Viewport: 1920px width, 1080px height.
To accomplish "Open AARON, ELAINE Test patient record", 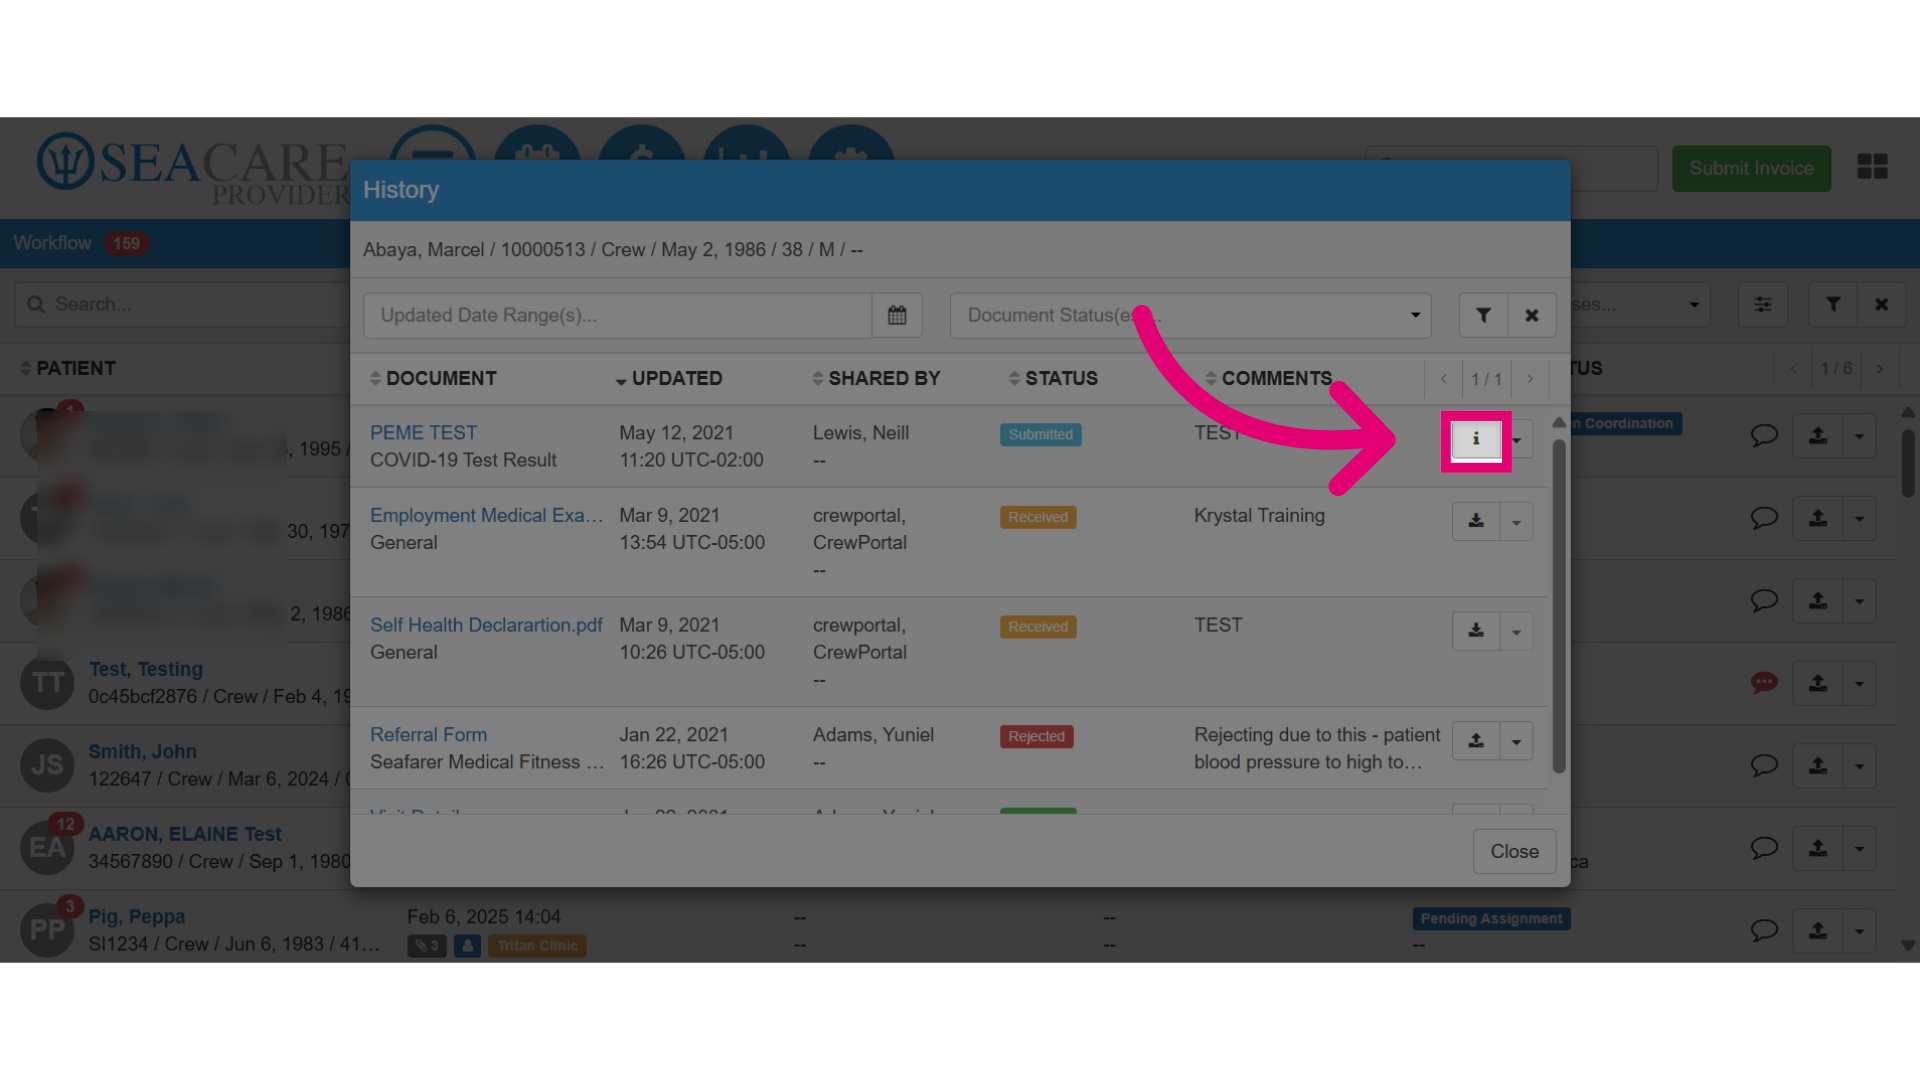I will click(x=184, y=834).
